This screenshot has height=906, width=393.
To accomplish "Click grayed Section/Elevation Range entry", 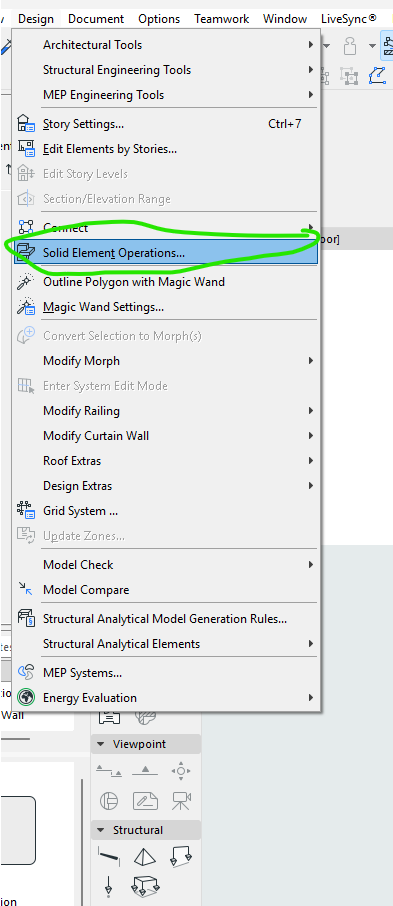I will point(166,199).
